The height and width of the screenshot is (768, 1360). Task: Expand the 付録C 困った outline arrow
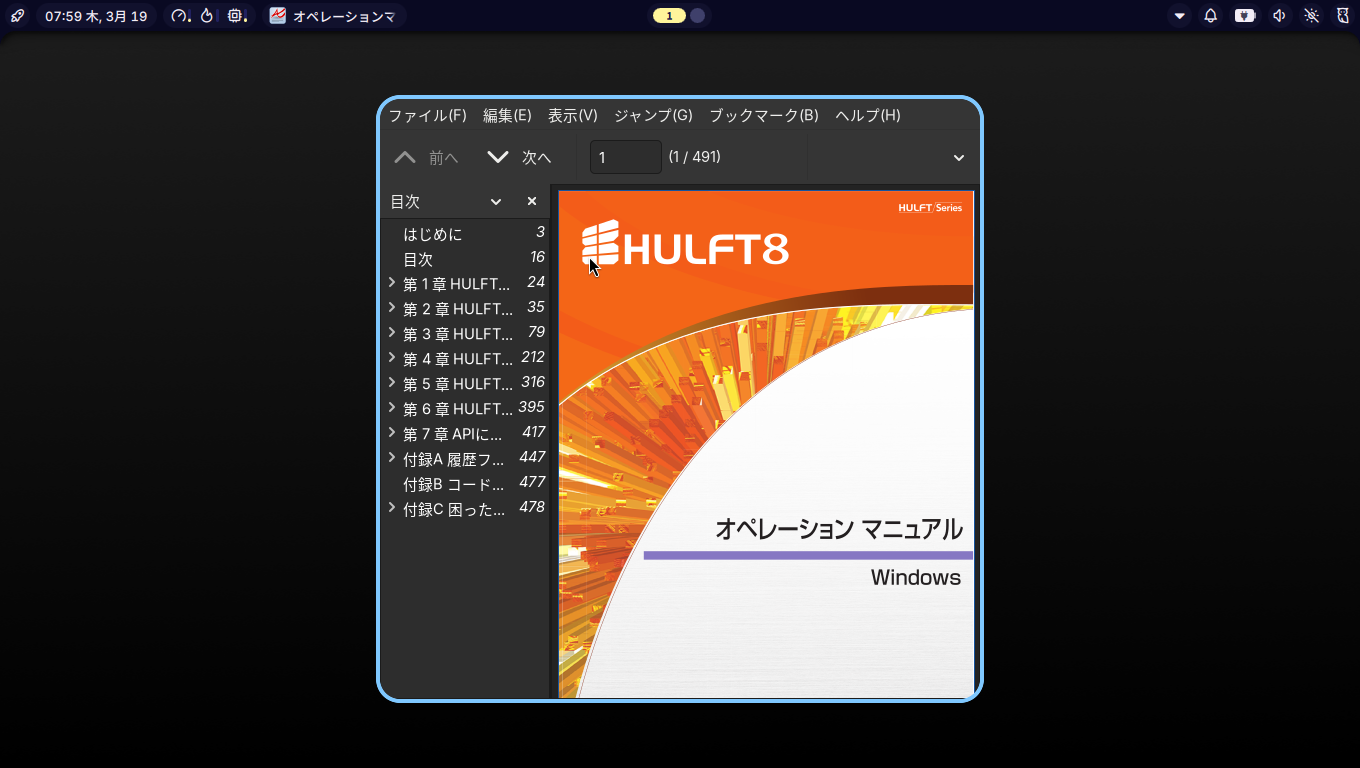point(392,508)
